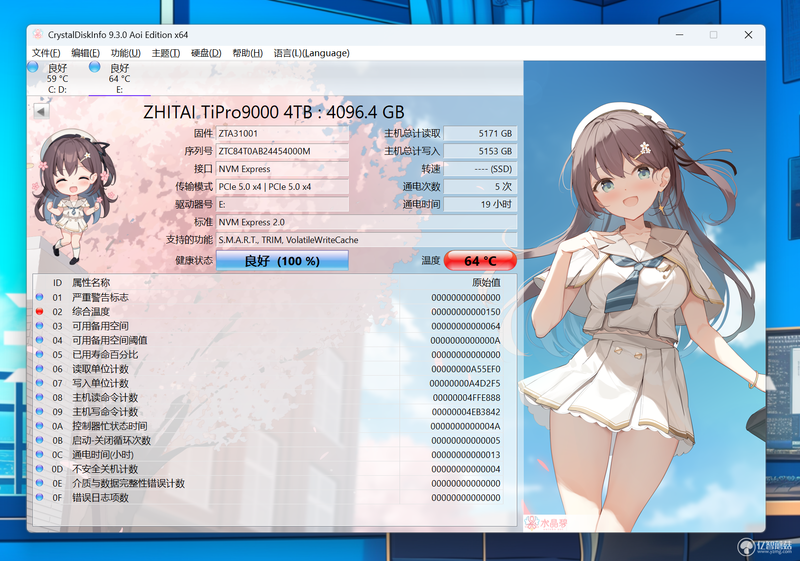Click the host total writes 5153 GB value
This screenshot has height=561, width=800.
tap(480, 151)
